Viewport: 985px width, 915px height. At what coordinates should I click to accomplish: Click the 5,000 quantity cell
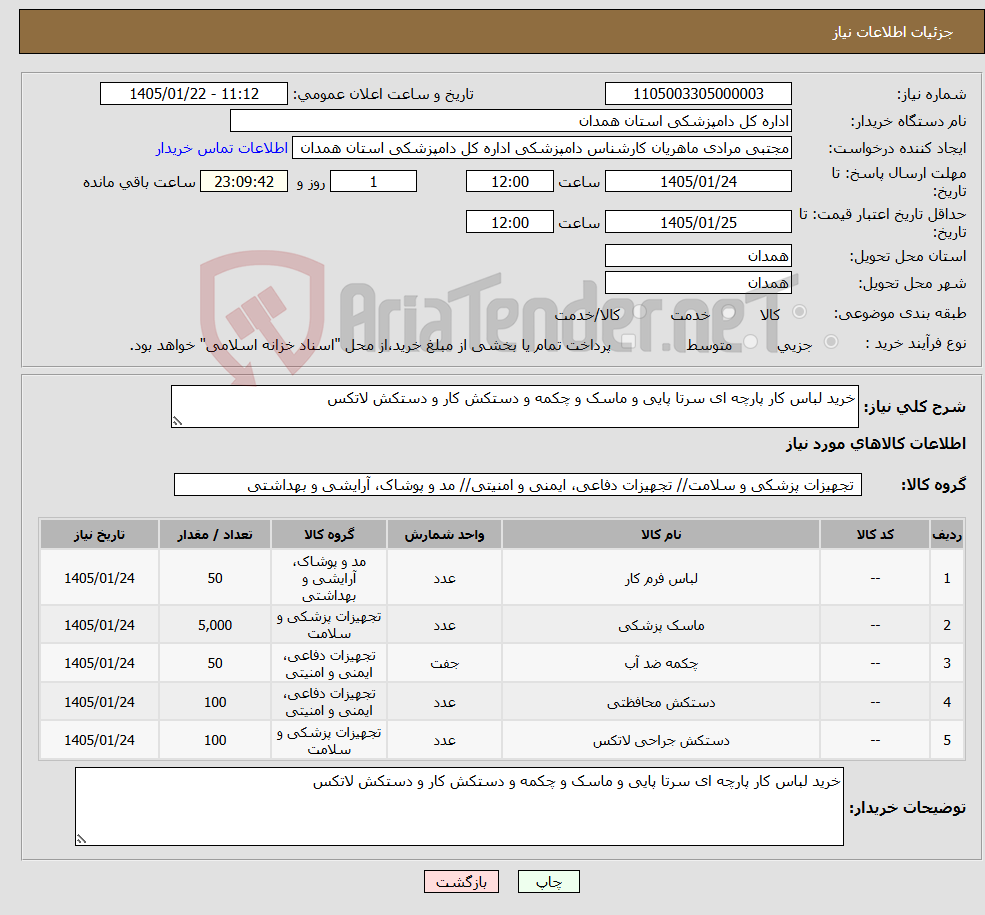pos(215,625)
